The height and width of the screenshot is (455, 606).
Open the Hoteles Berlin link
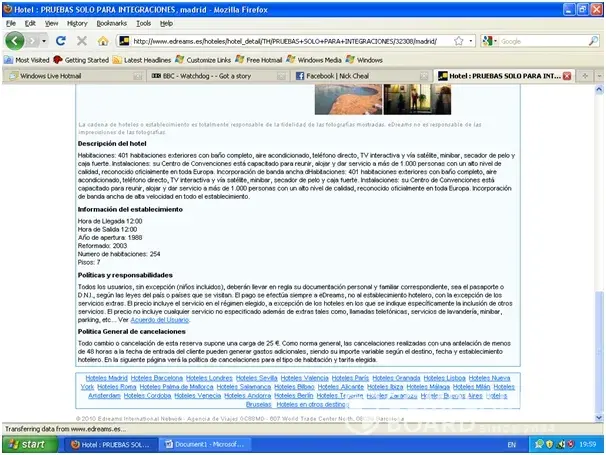click(x=294, y=396)
